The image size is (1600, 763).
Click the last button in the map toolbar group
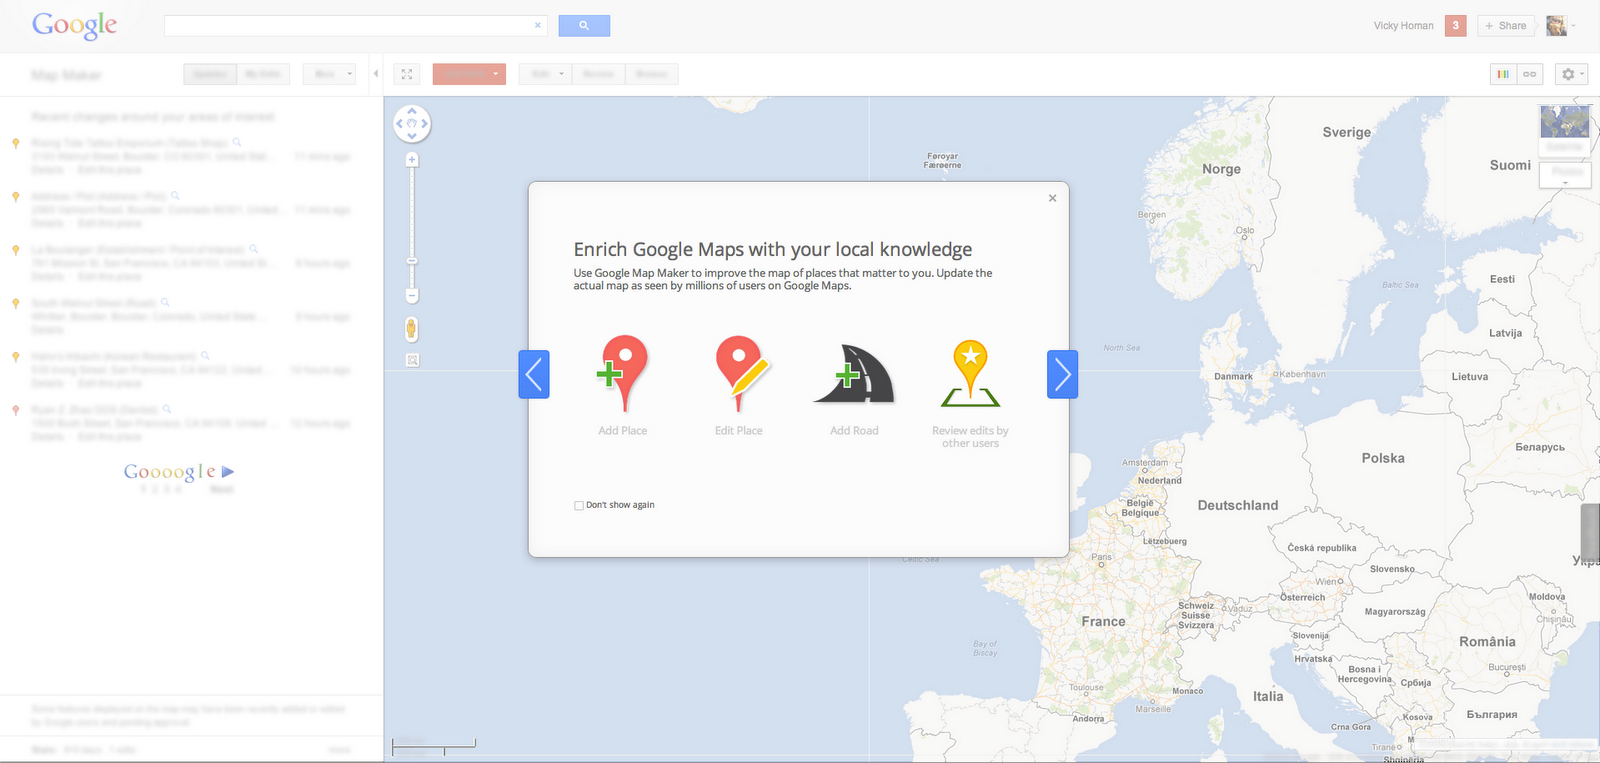pyautogui.click(x=651, y=74)
